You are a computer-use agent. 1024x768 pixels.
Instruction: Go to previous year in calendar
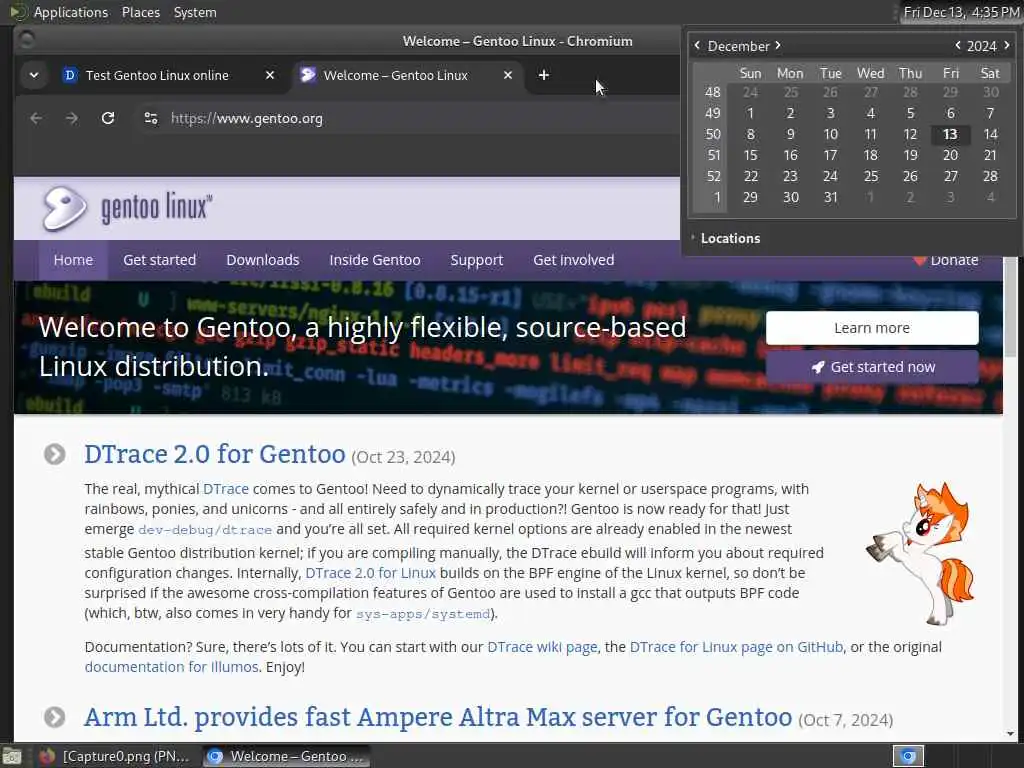click(957, 46)
